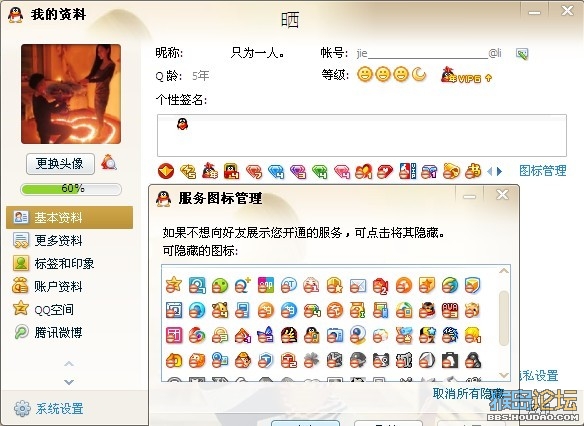
Task: Click the VIP6 membership badge
Action: click(x=467, y=75)
